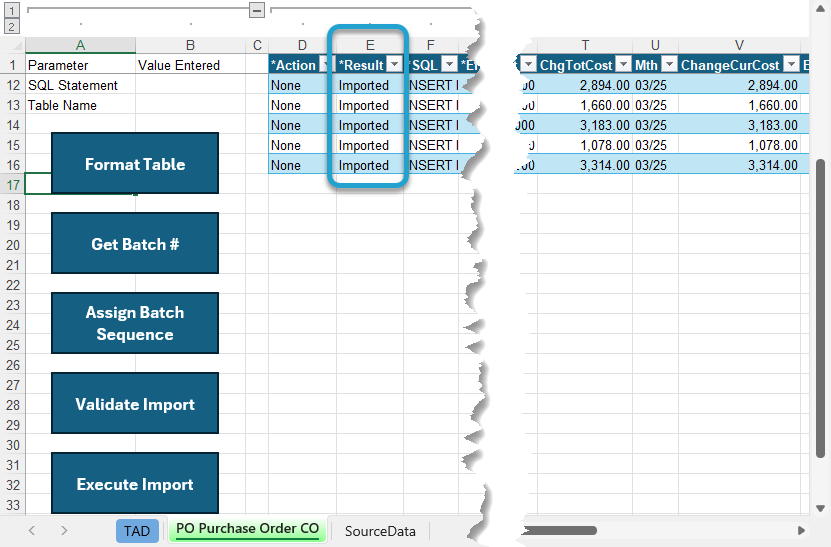
Task: Select column T header
Action: [585, 45]
